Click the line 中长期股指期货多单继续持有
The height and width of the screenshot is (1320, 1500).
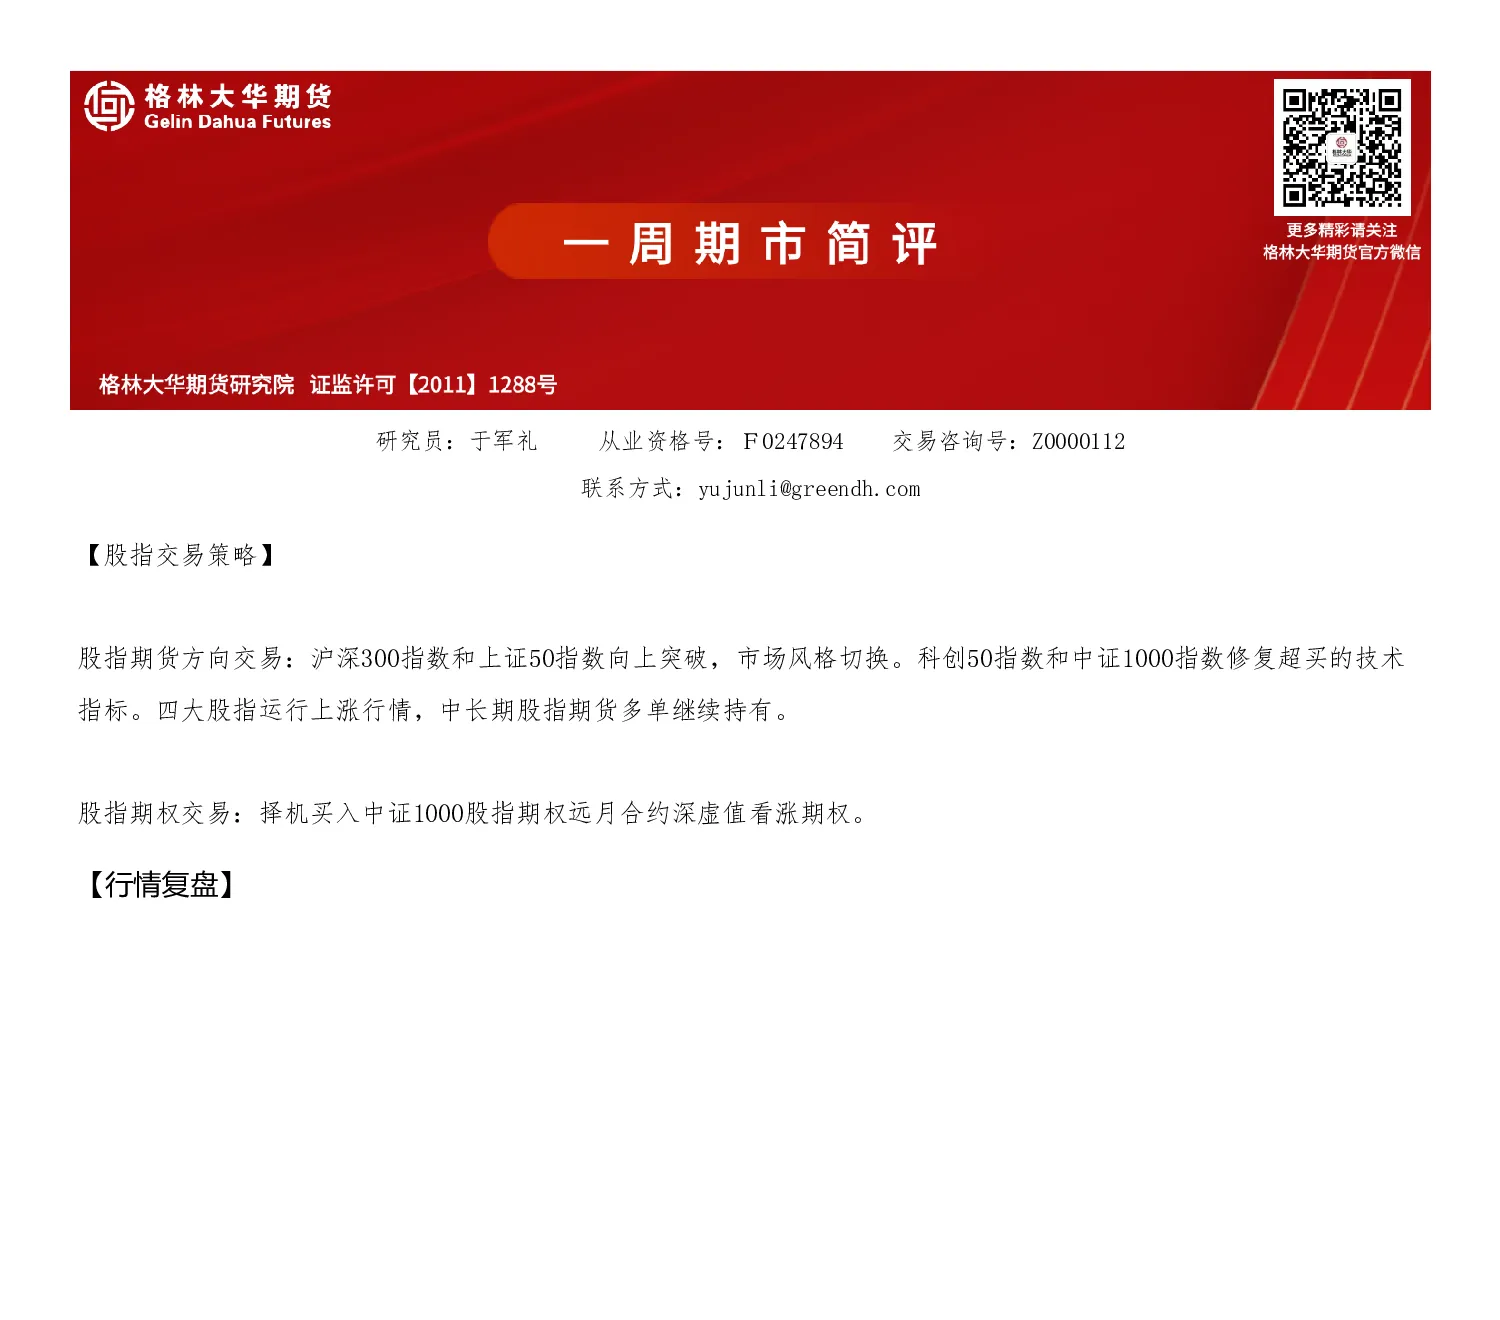617,710
